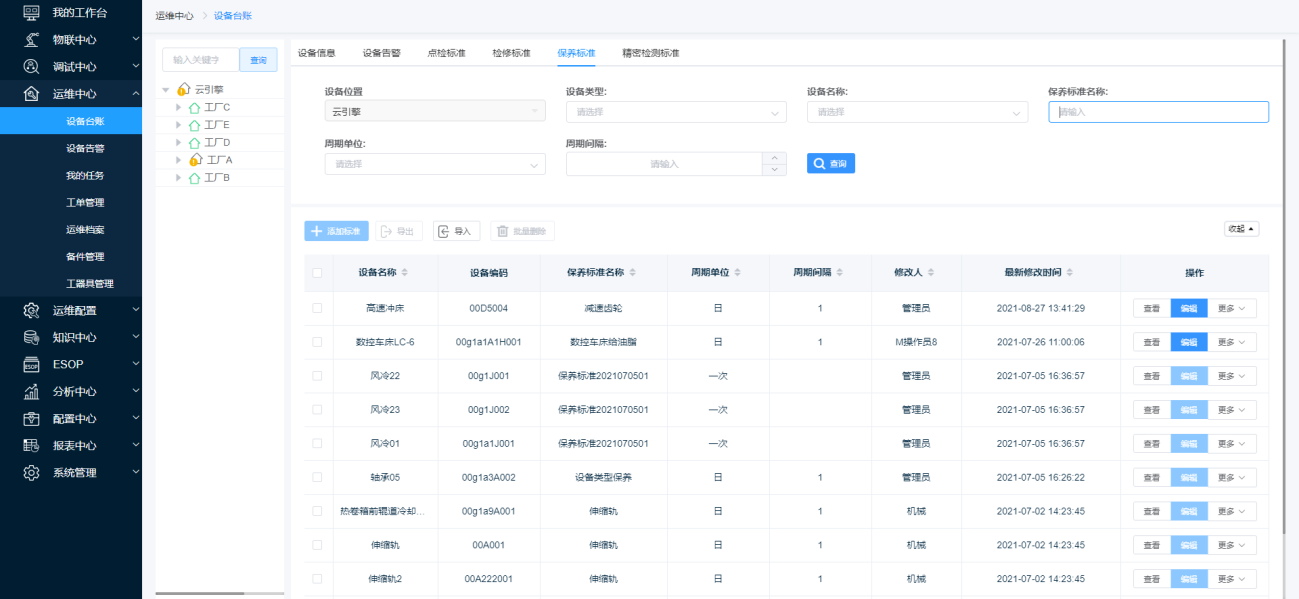
Task: Expand the 工厂C tree node
Action: (x=179, y=107)
